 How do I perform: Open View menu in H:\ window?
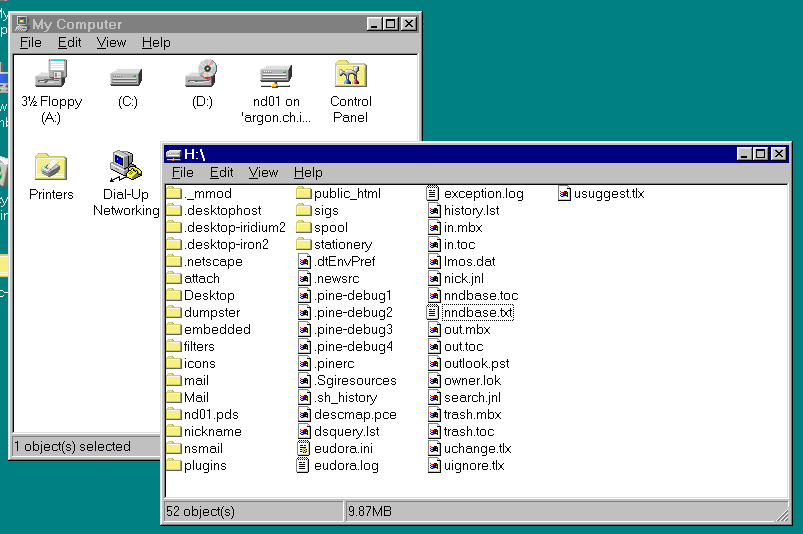pos(263,173)
